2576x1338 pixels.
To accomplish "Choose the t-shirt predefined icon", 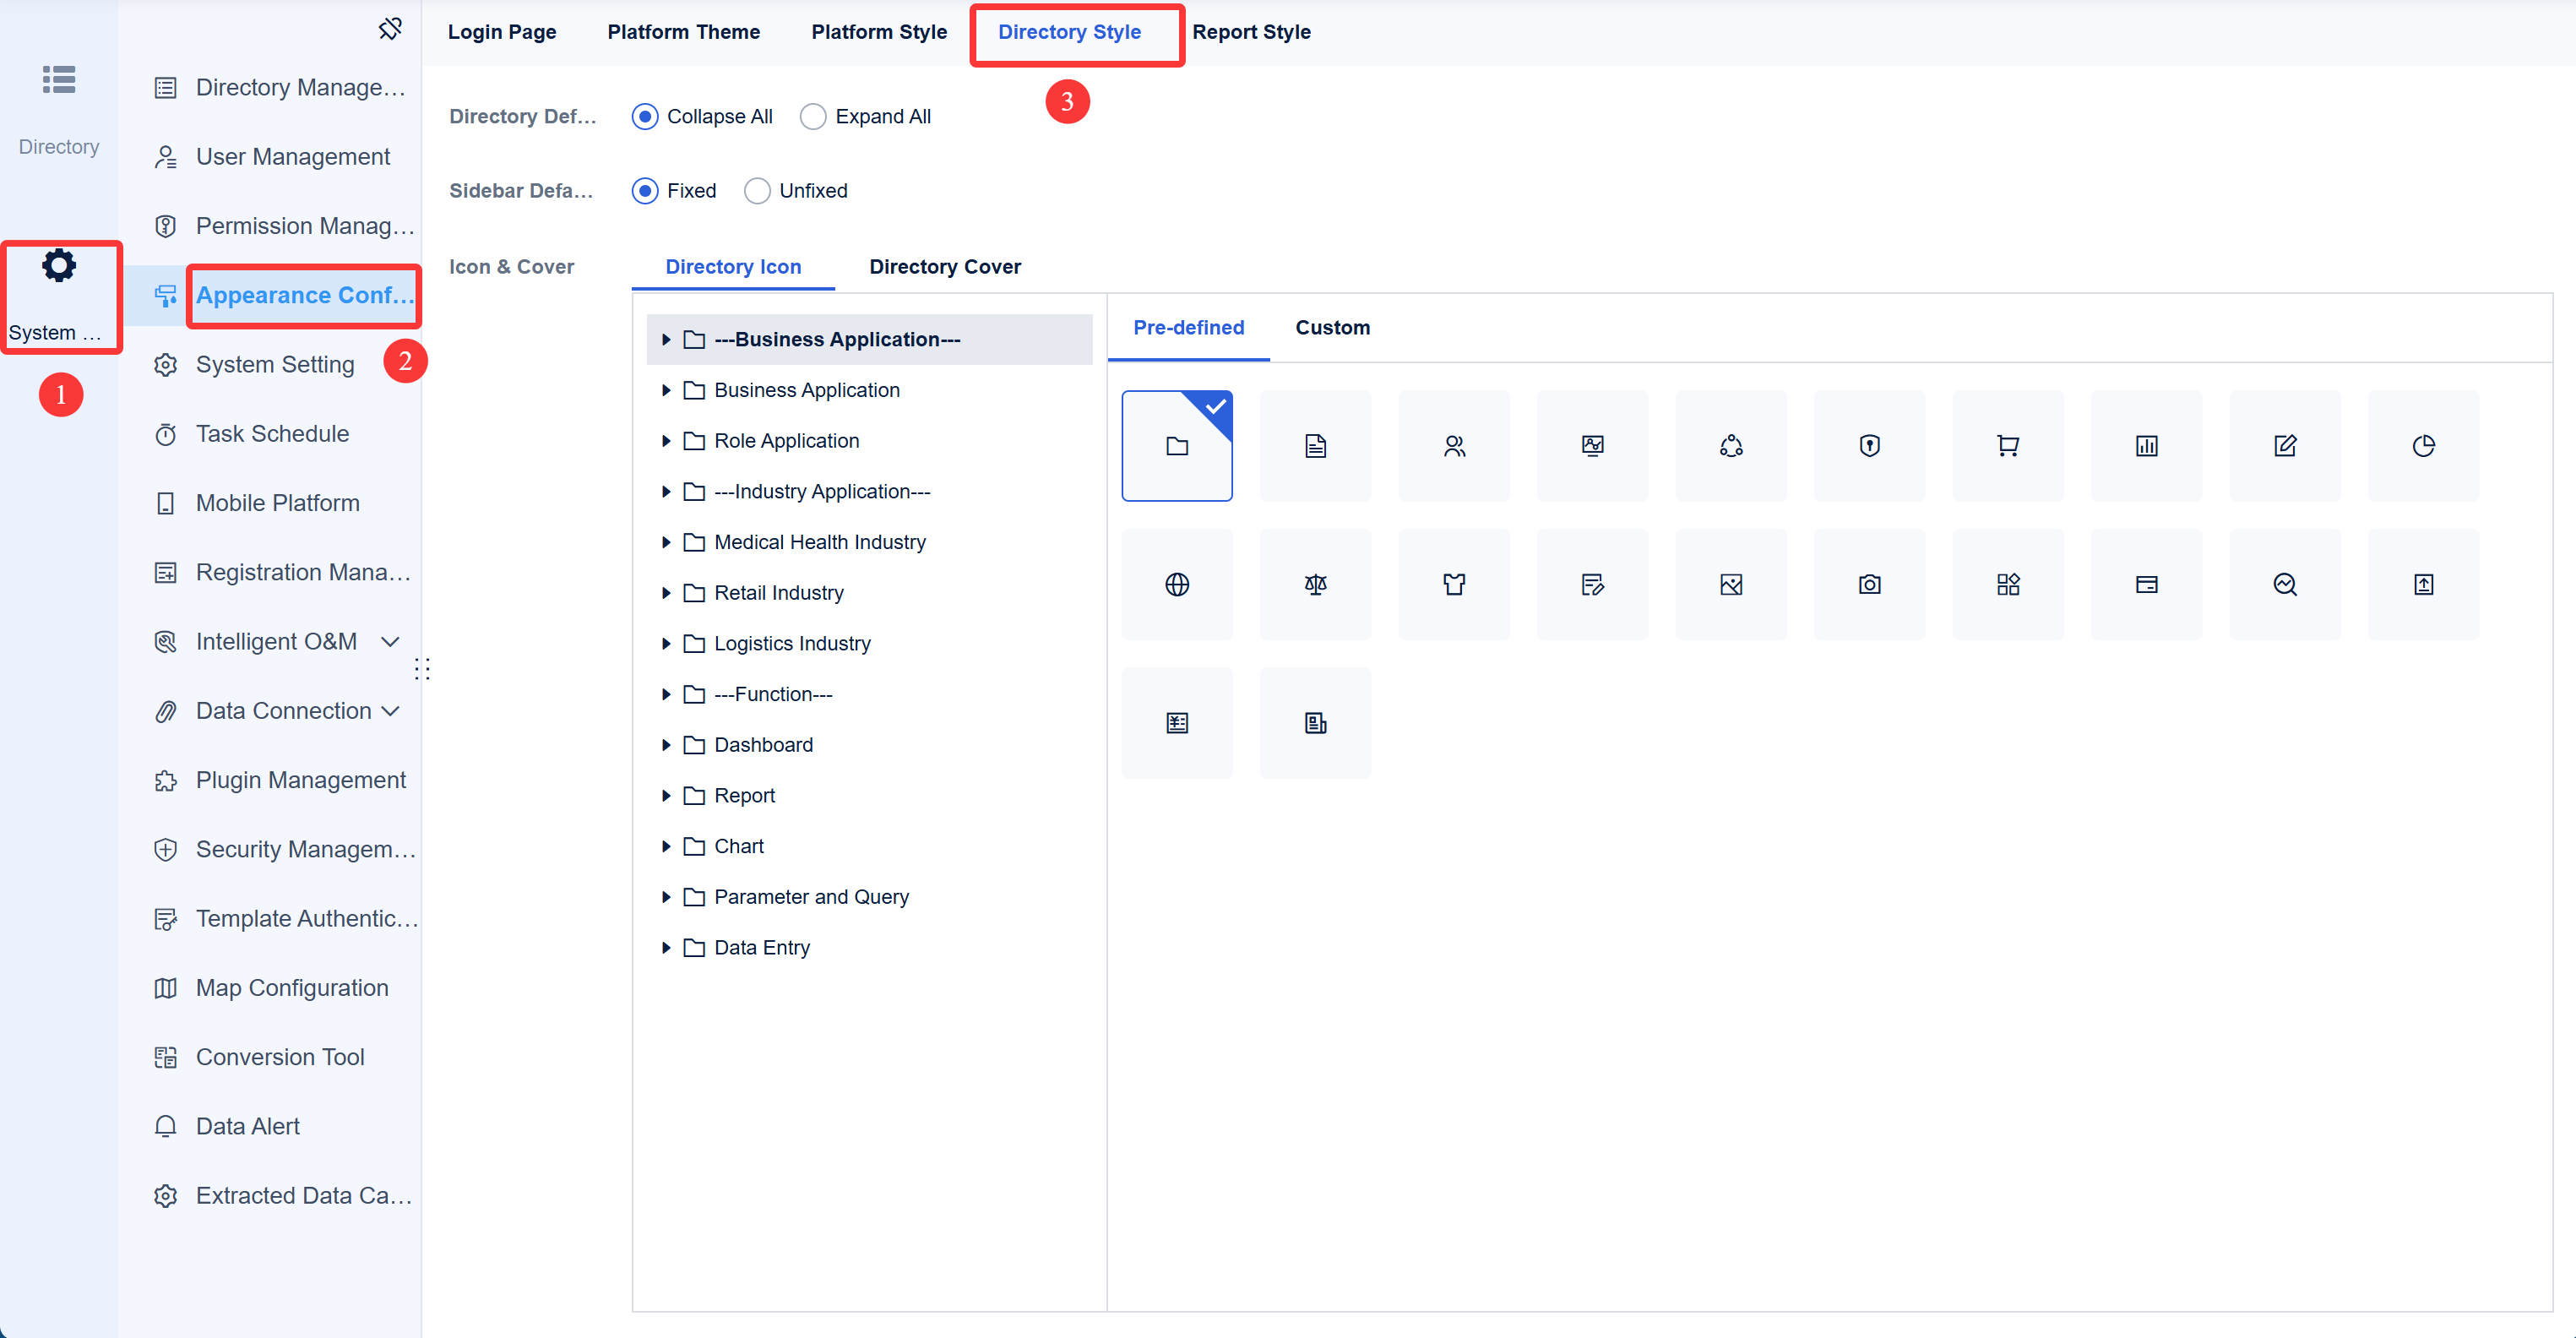I will [1454, 584].
